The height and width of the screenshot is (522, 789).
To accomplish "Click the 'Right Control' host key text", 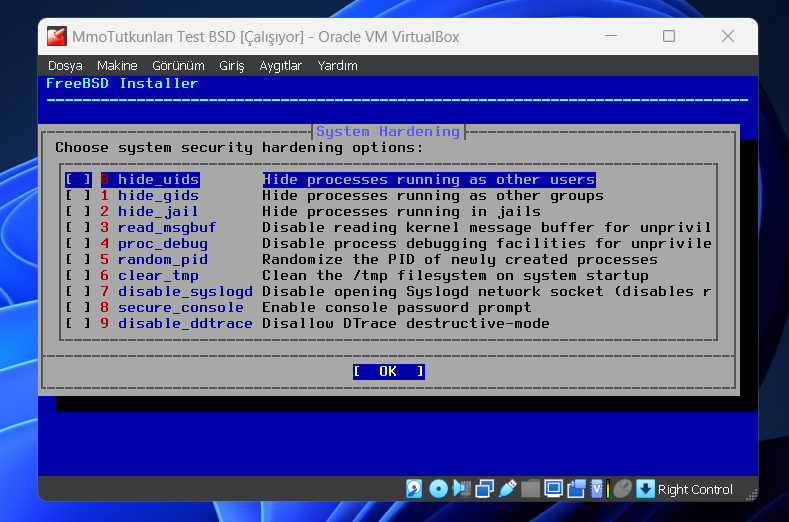I will (x=695, y=490).
